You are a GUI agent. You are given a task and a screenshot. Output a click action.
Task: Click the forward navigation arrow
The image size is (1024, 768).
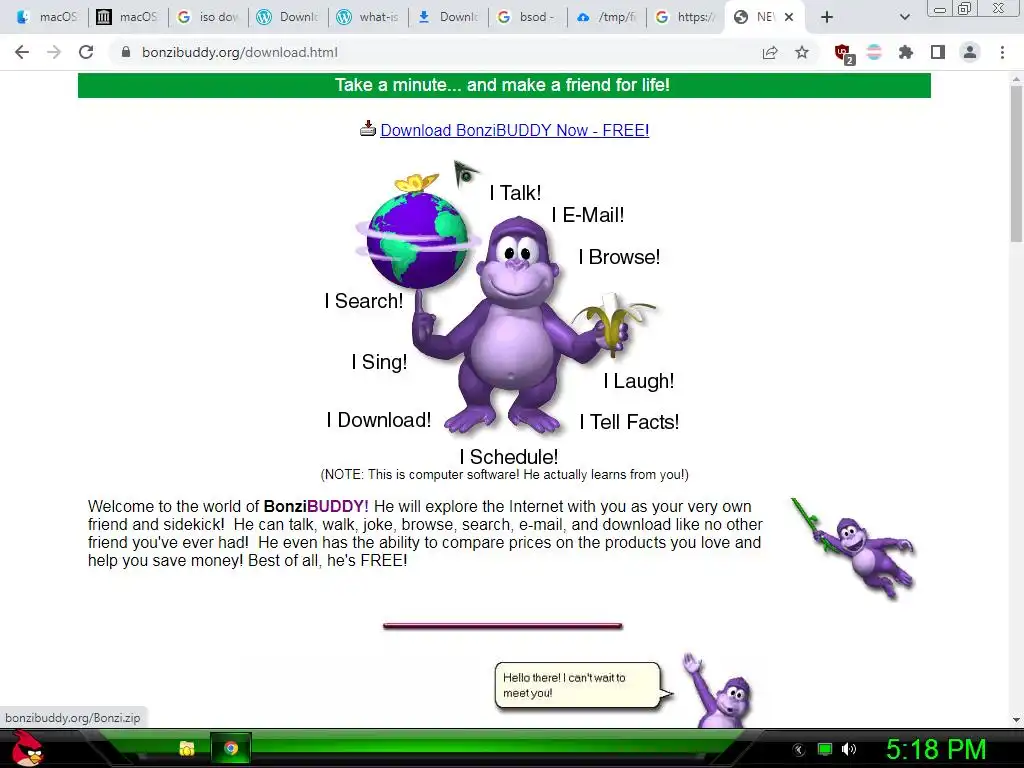point(54,52)
